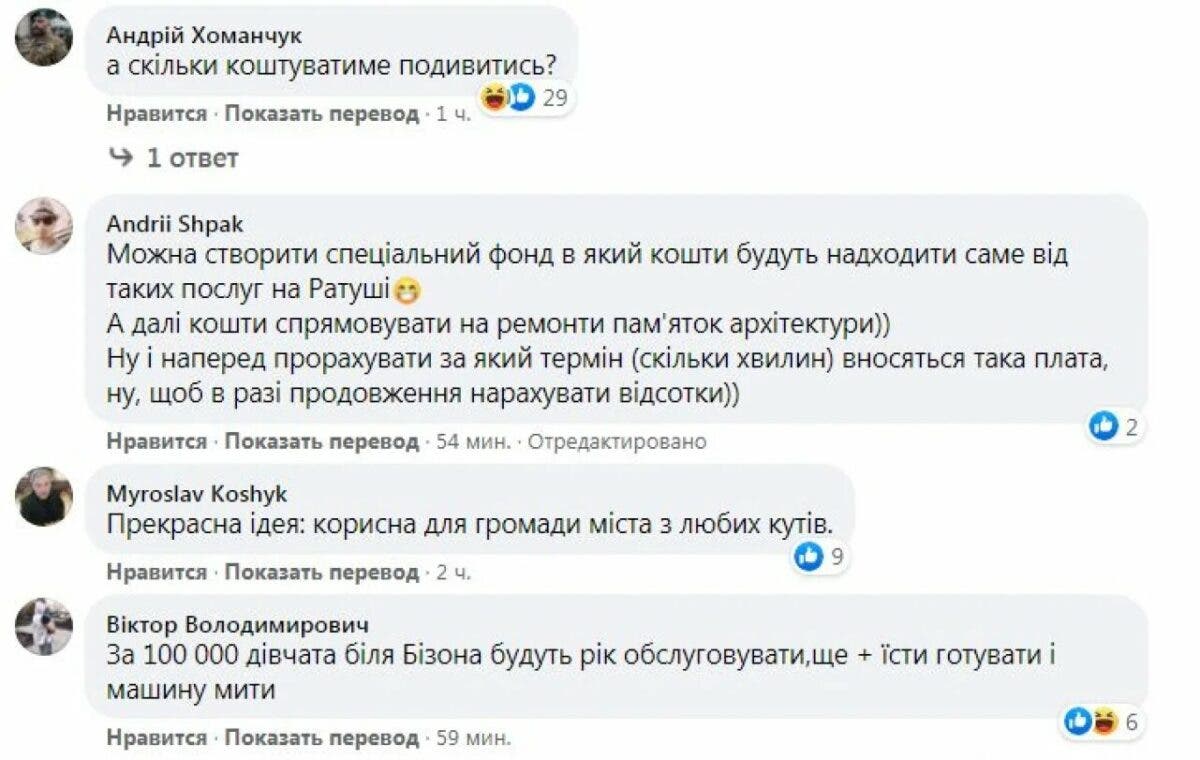
Task: Click the laughing reaction icon under Хоманчук's comment
Action: (x=491, y=99)
